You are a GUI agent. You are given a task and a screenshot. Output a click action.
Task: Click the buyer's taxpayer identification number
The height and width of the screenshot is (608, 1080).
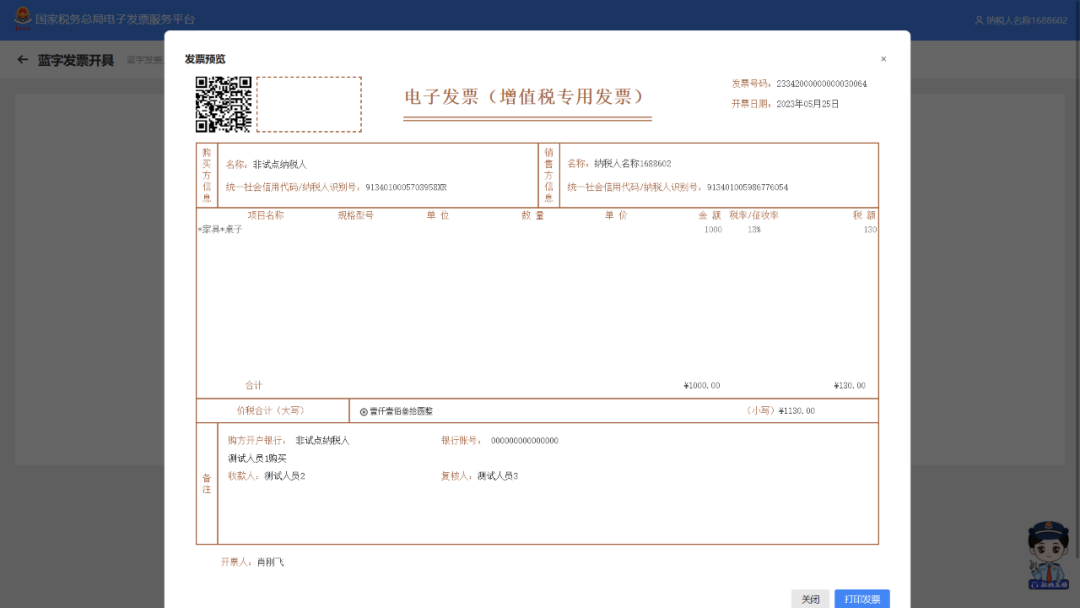tap(406, 187)
